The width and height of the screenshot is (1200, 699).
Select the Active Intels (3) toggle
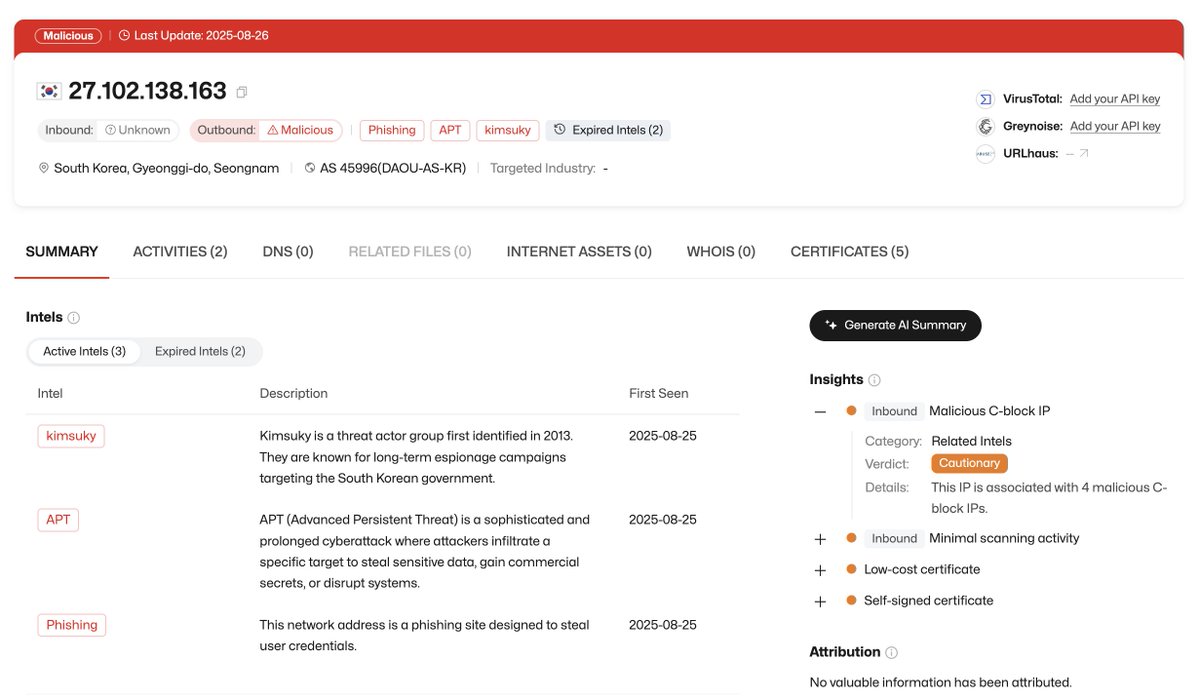tap(84, 351)
